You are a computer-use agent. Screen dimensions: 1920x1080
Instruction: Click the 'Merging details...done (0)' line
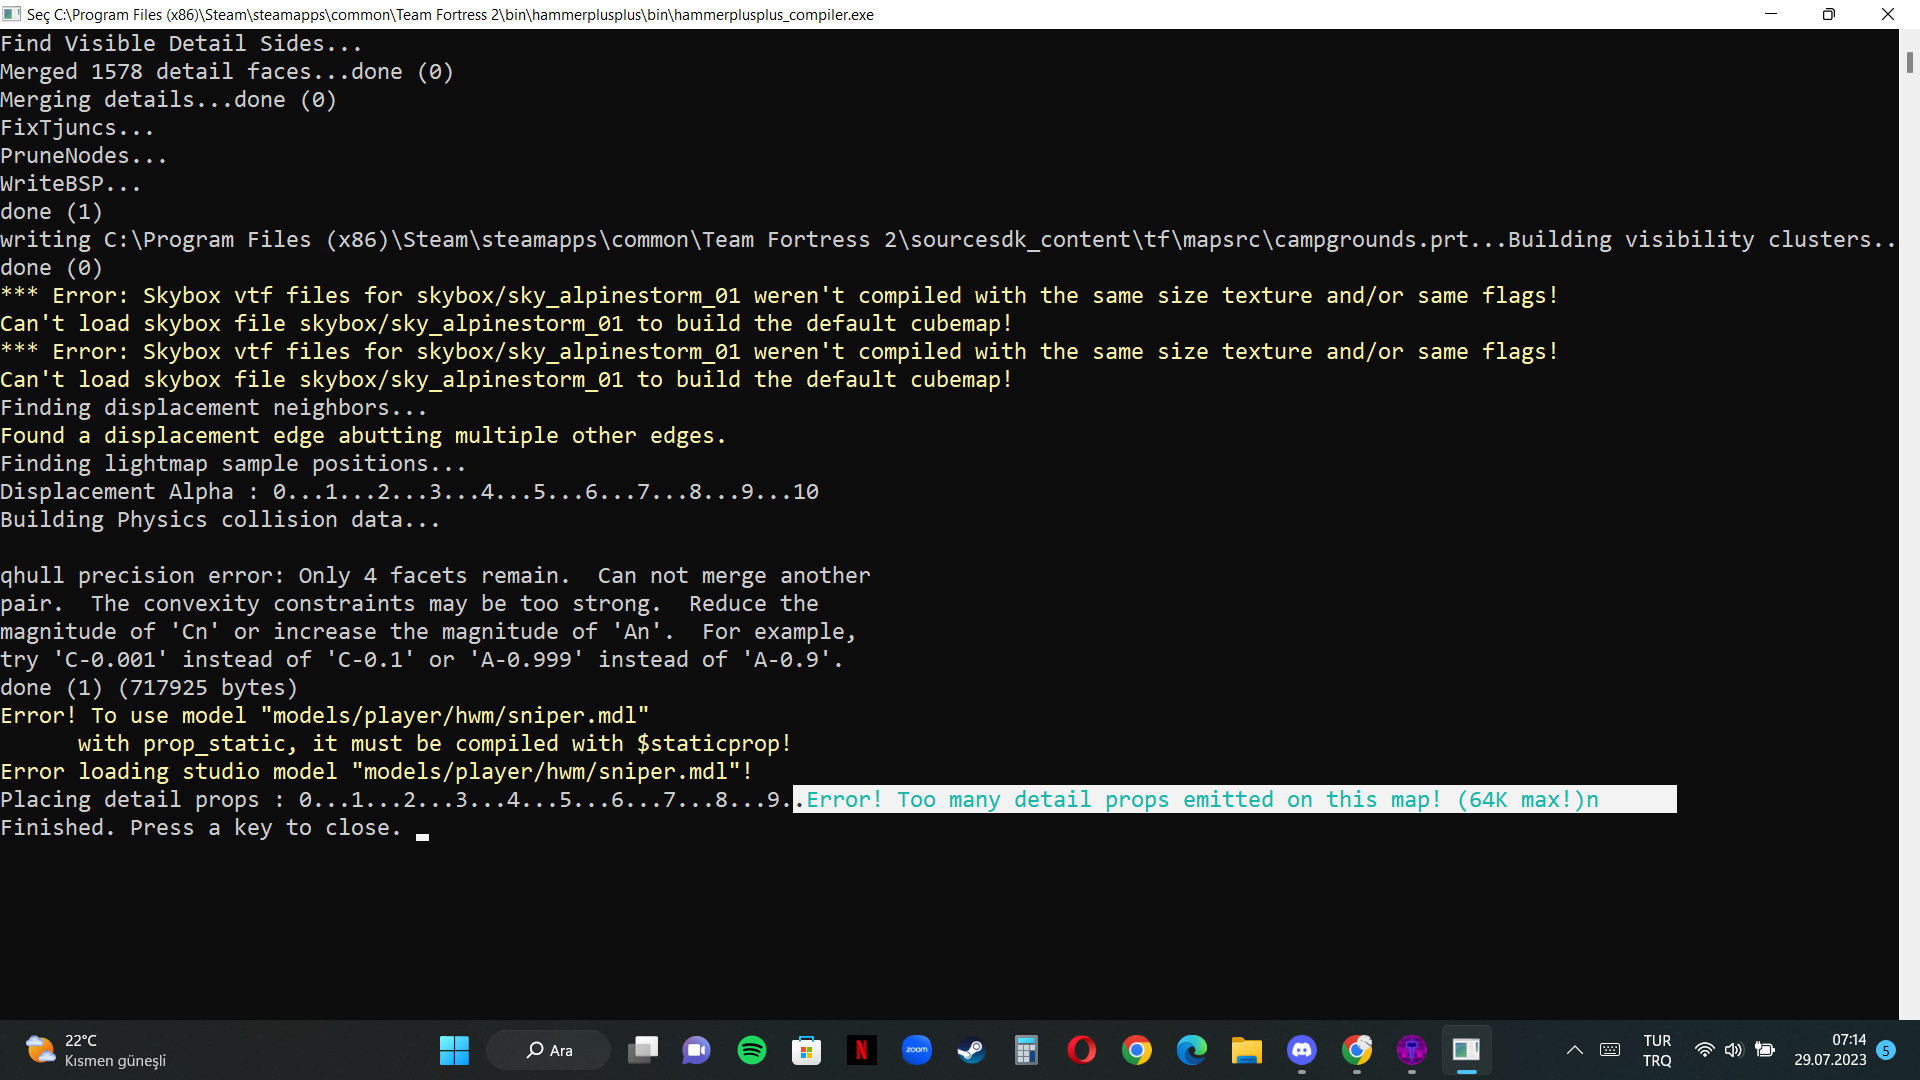point(168,100)
